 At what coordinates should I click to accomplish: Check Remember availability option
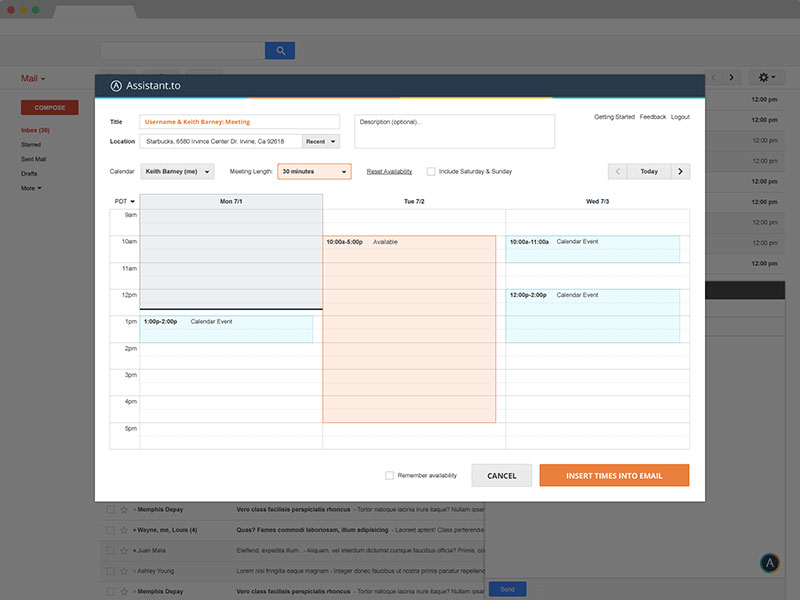click(389, 476)
